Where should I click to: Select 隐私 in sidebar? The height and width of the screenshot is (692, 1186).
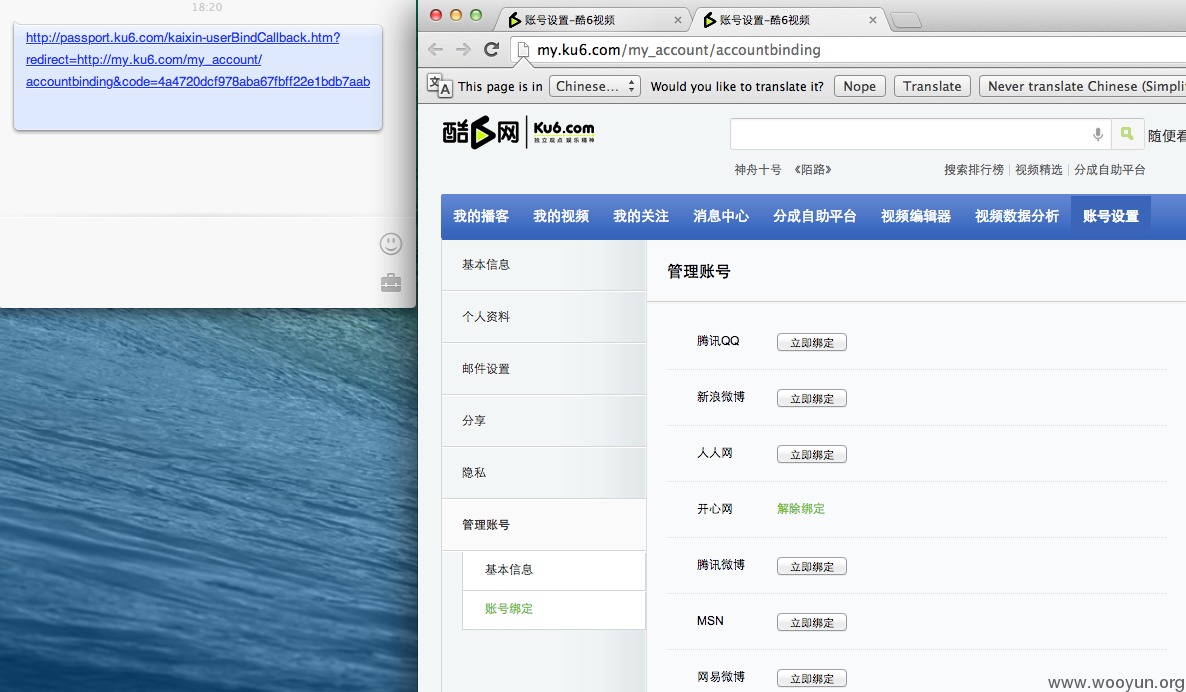pyautogui.click(x=544, y=473)
